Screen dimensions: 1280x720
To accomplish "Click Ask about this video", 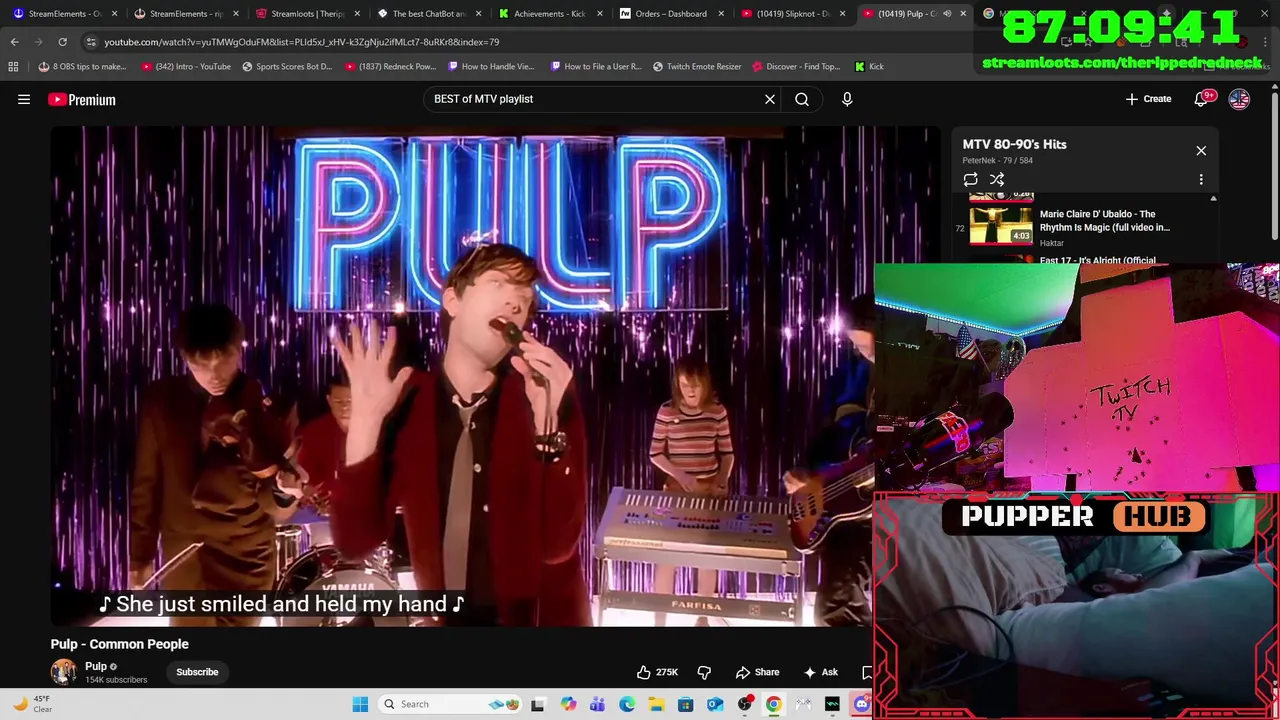I will (820, 672).
